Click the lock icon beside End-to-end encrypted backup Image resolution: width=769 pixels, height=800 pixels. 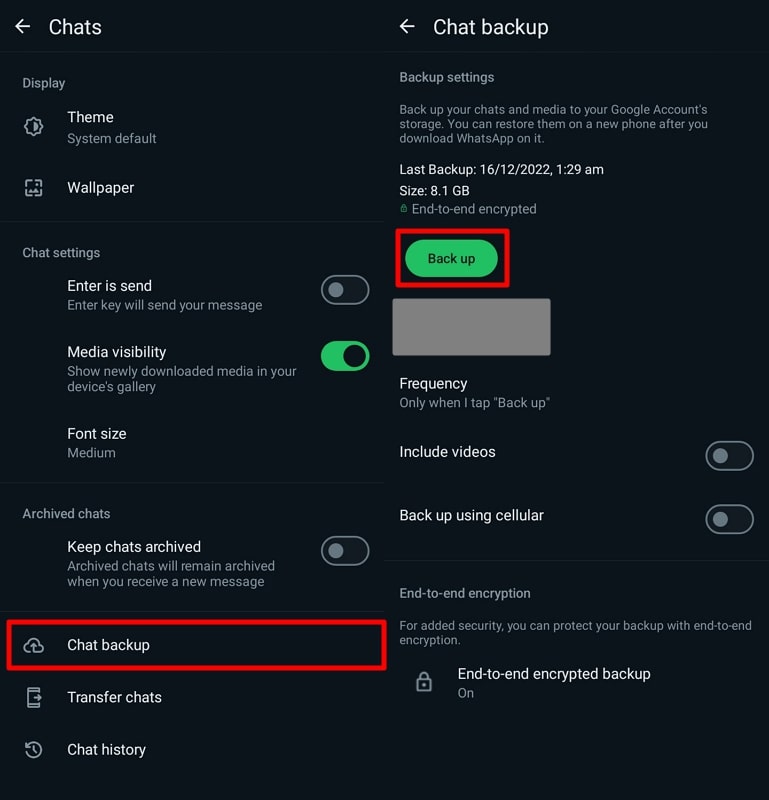424,681
